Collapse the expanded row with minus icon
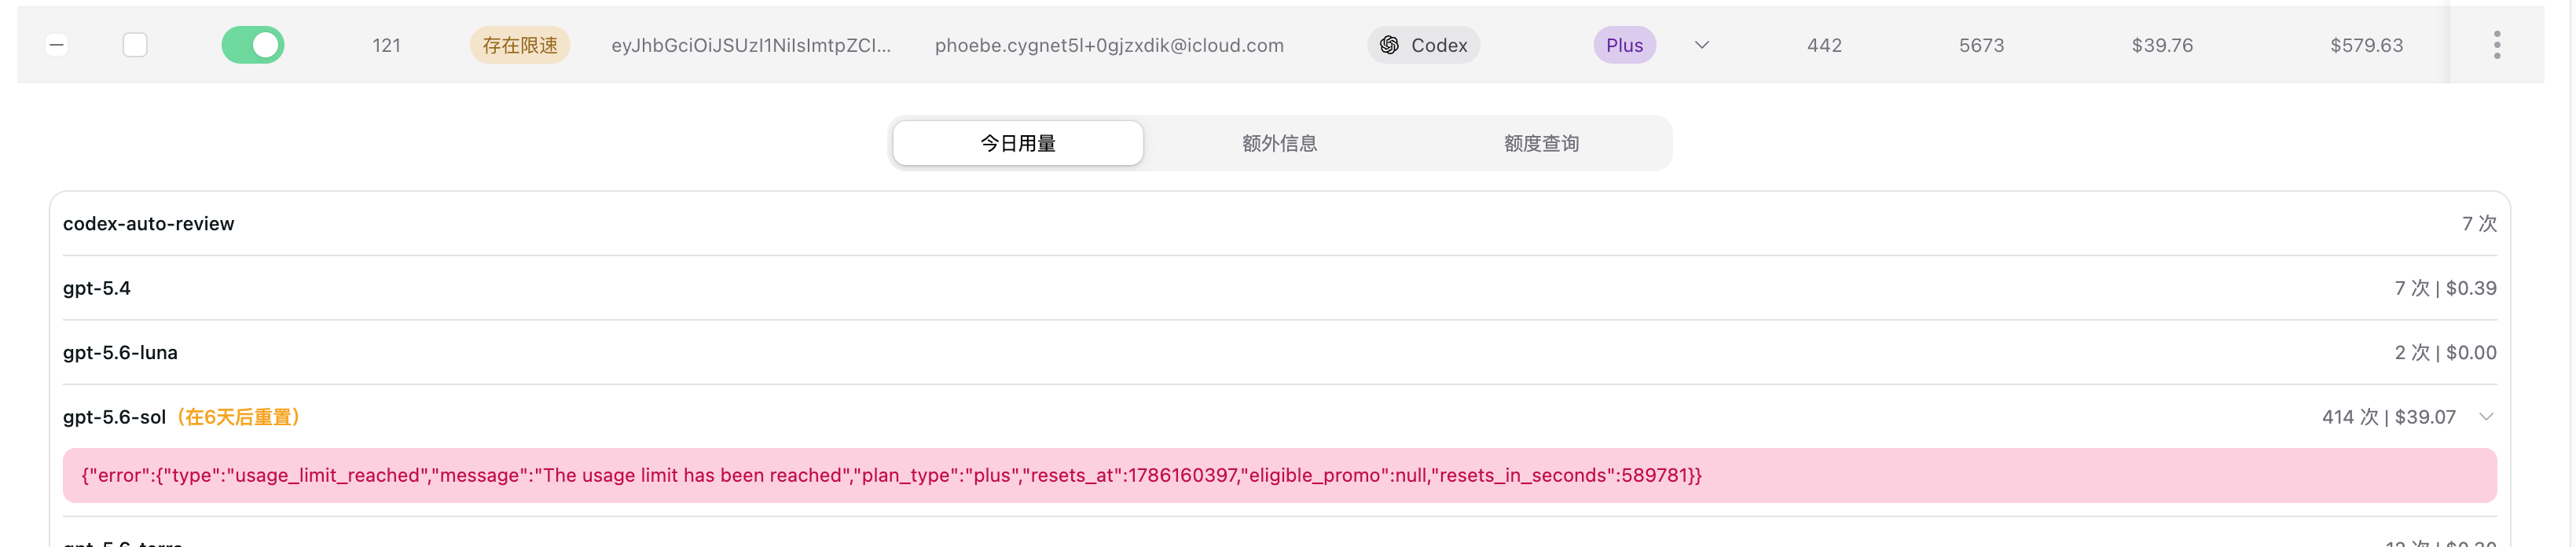The height and width of the screenshot is (547, 2576). tap(57, 45)
